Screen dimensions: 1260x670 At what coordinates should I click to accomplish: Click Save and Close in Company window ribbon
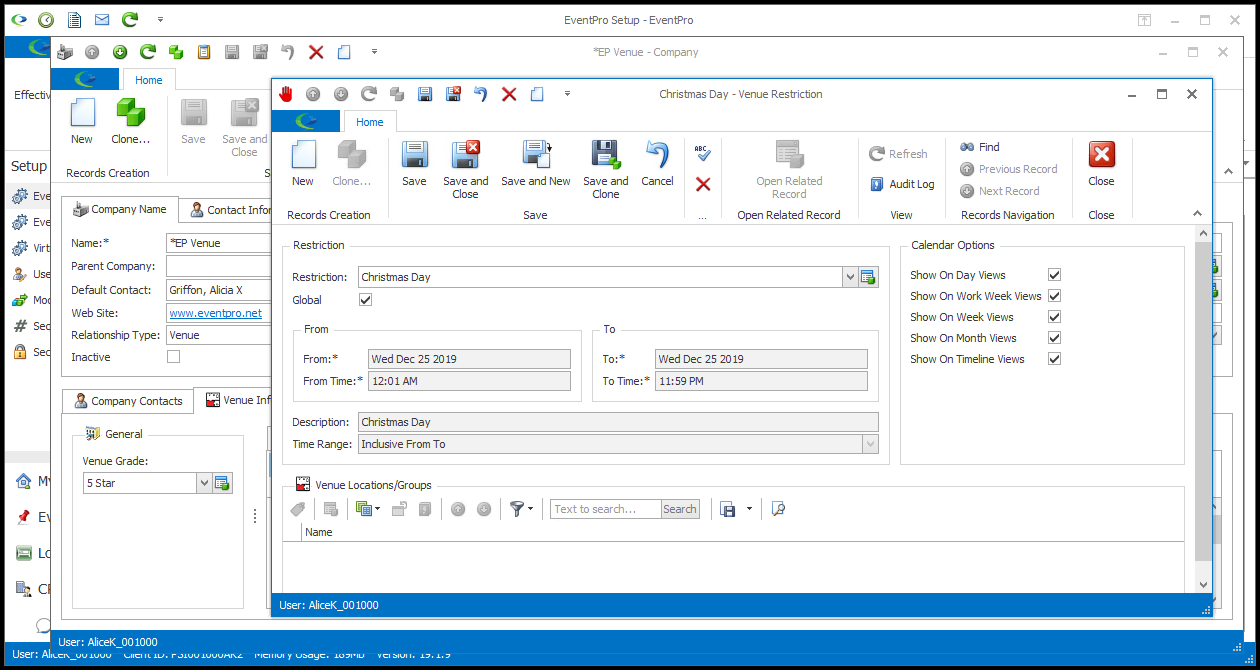[x=245, y=127]
